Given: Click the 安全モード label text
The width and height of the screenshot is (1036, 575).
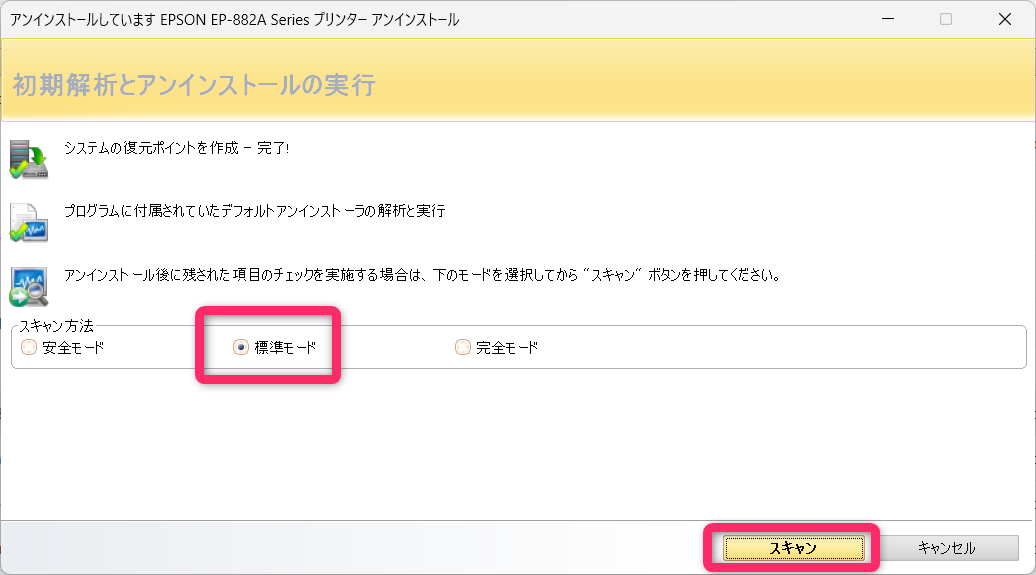Looking at the screenshot, I should tap(73, 348).
